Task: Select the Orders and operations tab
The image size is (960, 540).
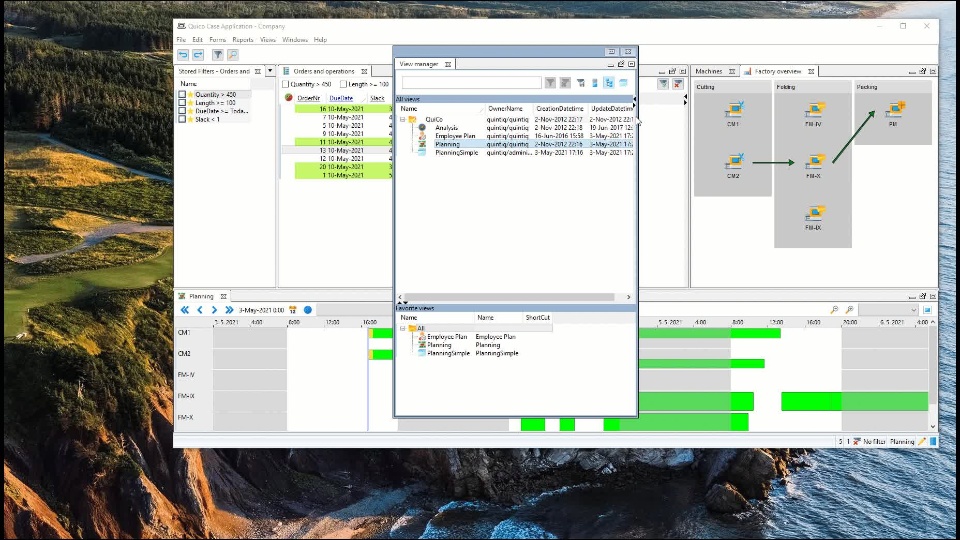Action: pos(323,71)
